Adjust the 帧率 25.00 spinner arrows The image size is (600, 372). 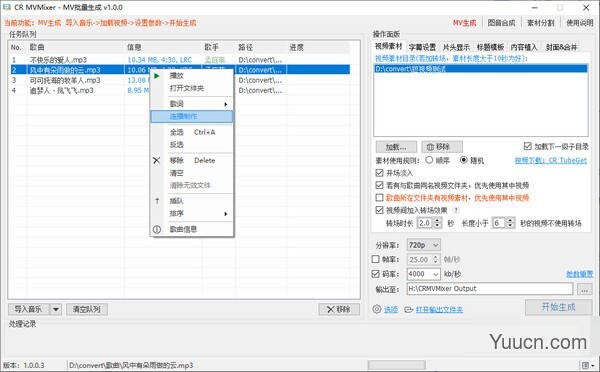tap(436, 259)
